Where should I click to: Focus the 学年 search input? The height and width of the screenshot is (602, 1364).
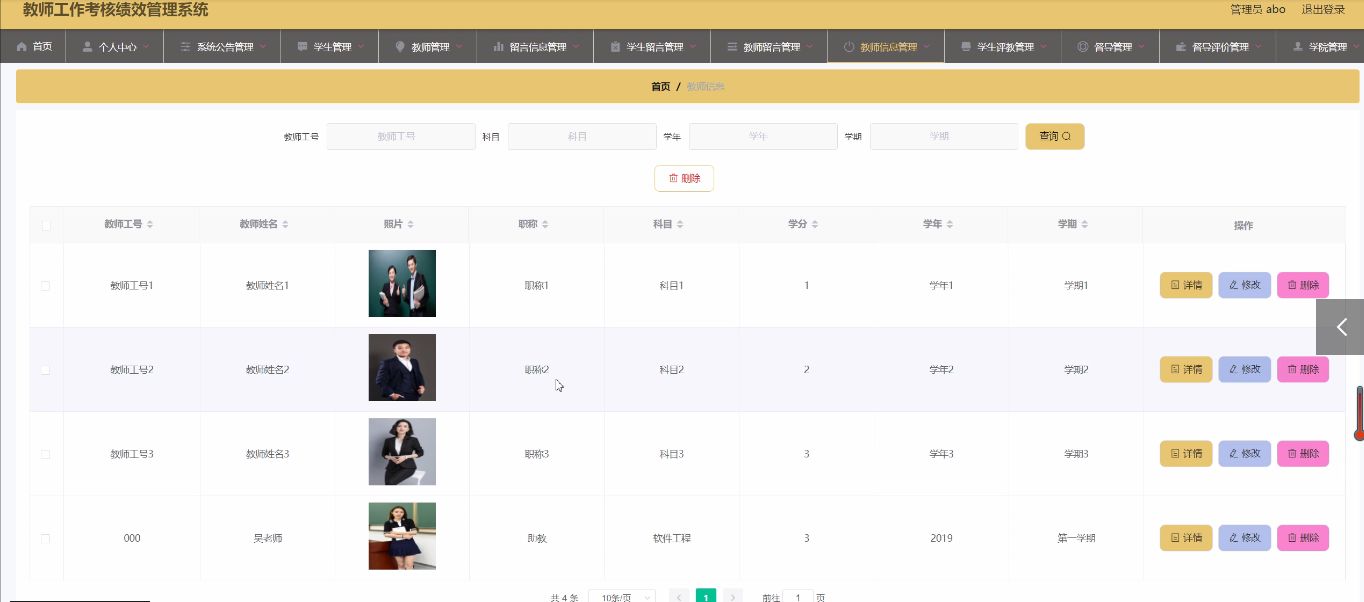pos(763,136)
